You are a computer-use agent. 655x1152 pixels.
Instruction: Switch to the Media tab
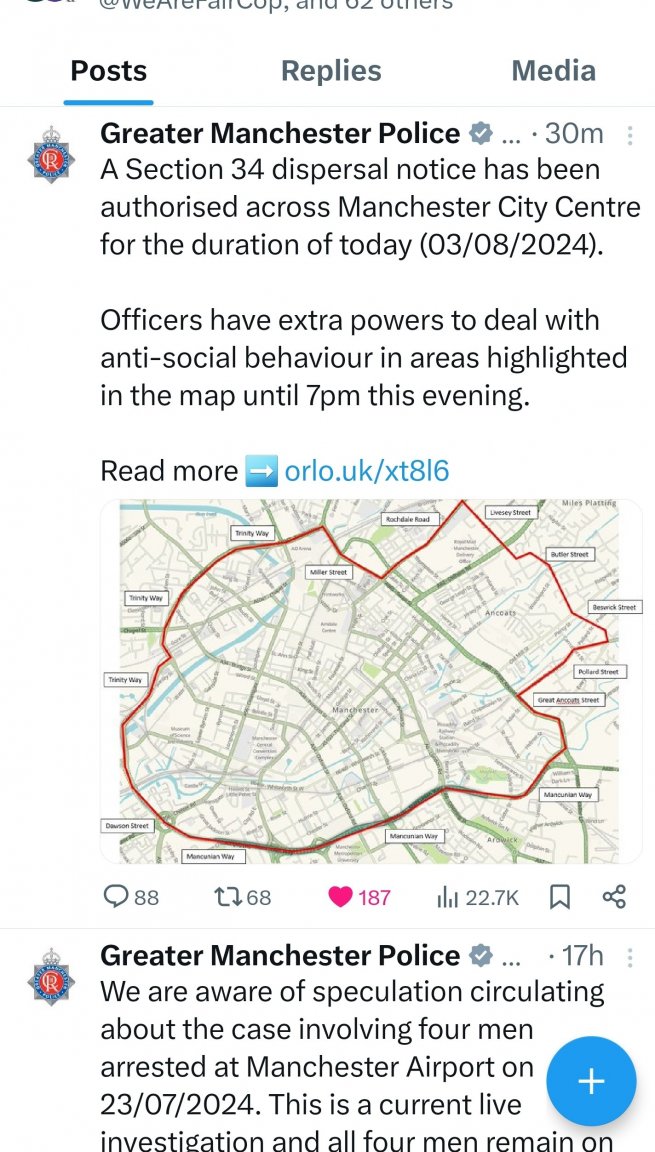click(553, 71)
